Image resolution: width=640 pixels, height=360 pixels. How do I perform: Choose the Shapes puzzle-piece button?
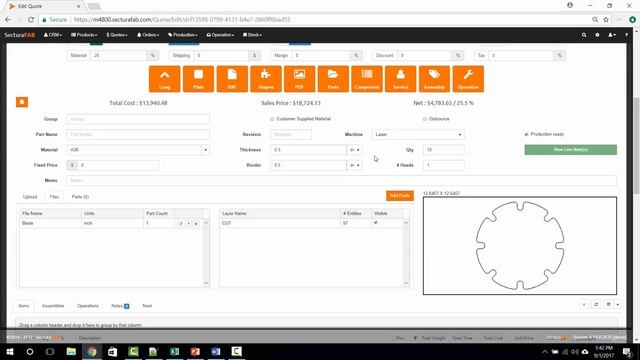coord(266,79)
